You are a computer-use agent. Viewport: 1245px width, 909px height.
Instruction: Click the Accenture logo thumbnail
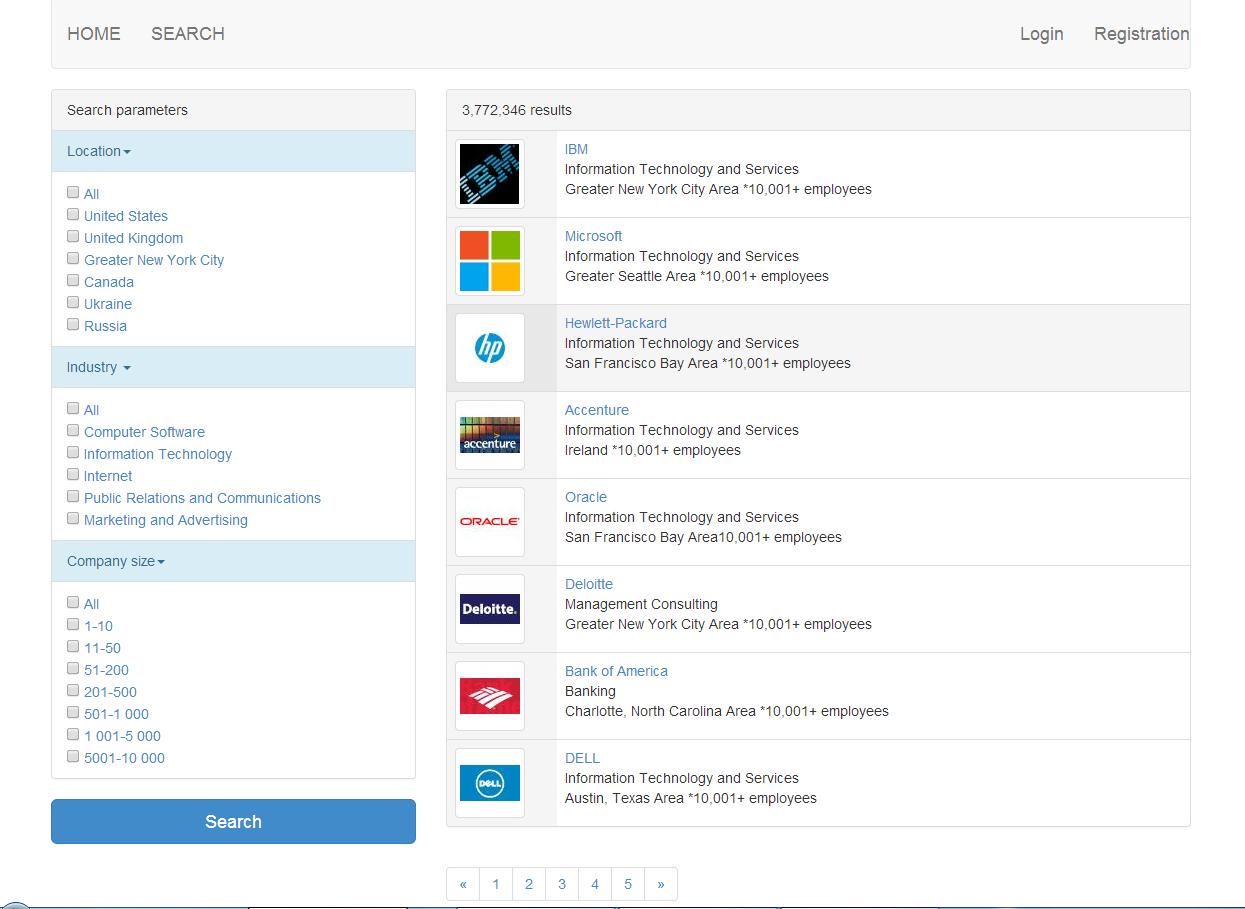(x=489, y=435)
